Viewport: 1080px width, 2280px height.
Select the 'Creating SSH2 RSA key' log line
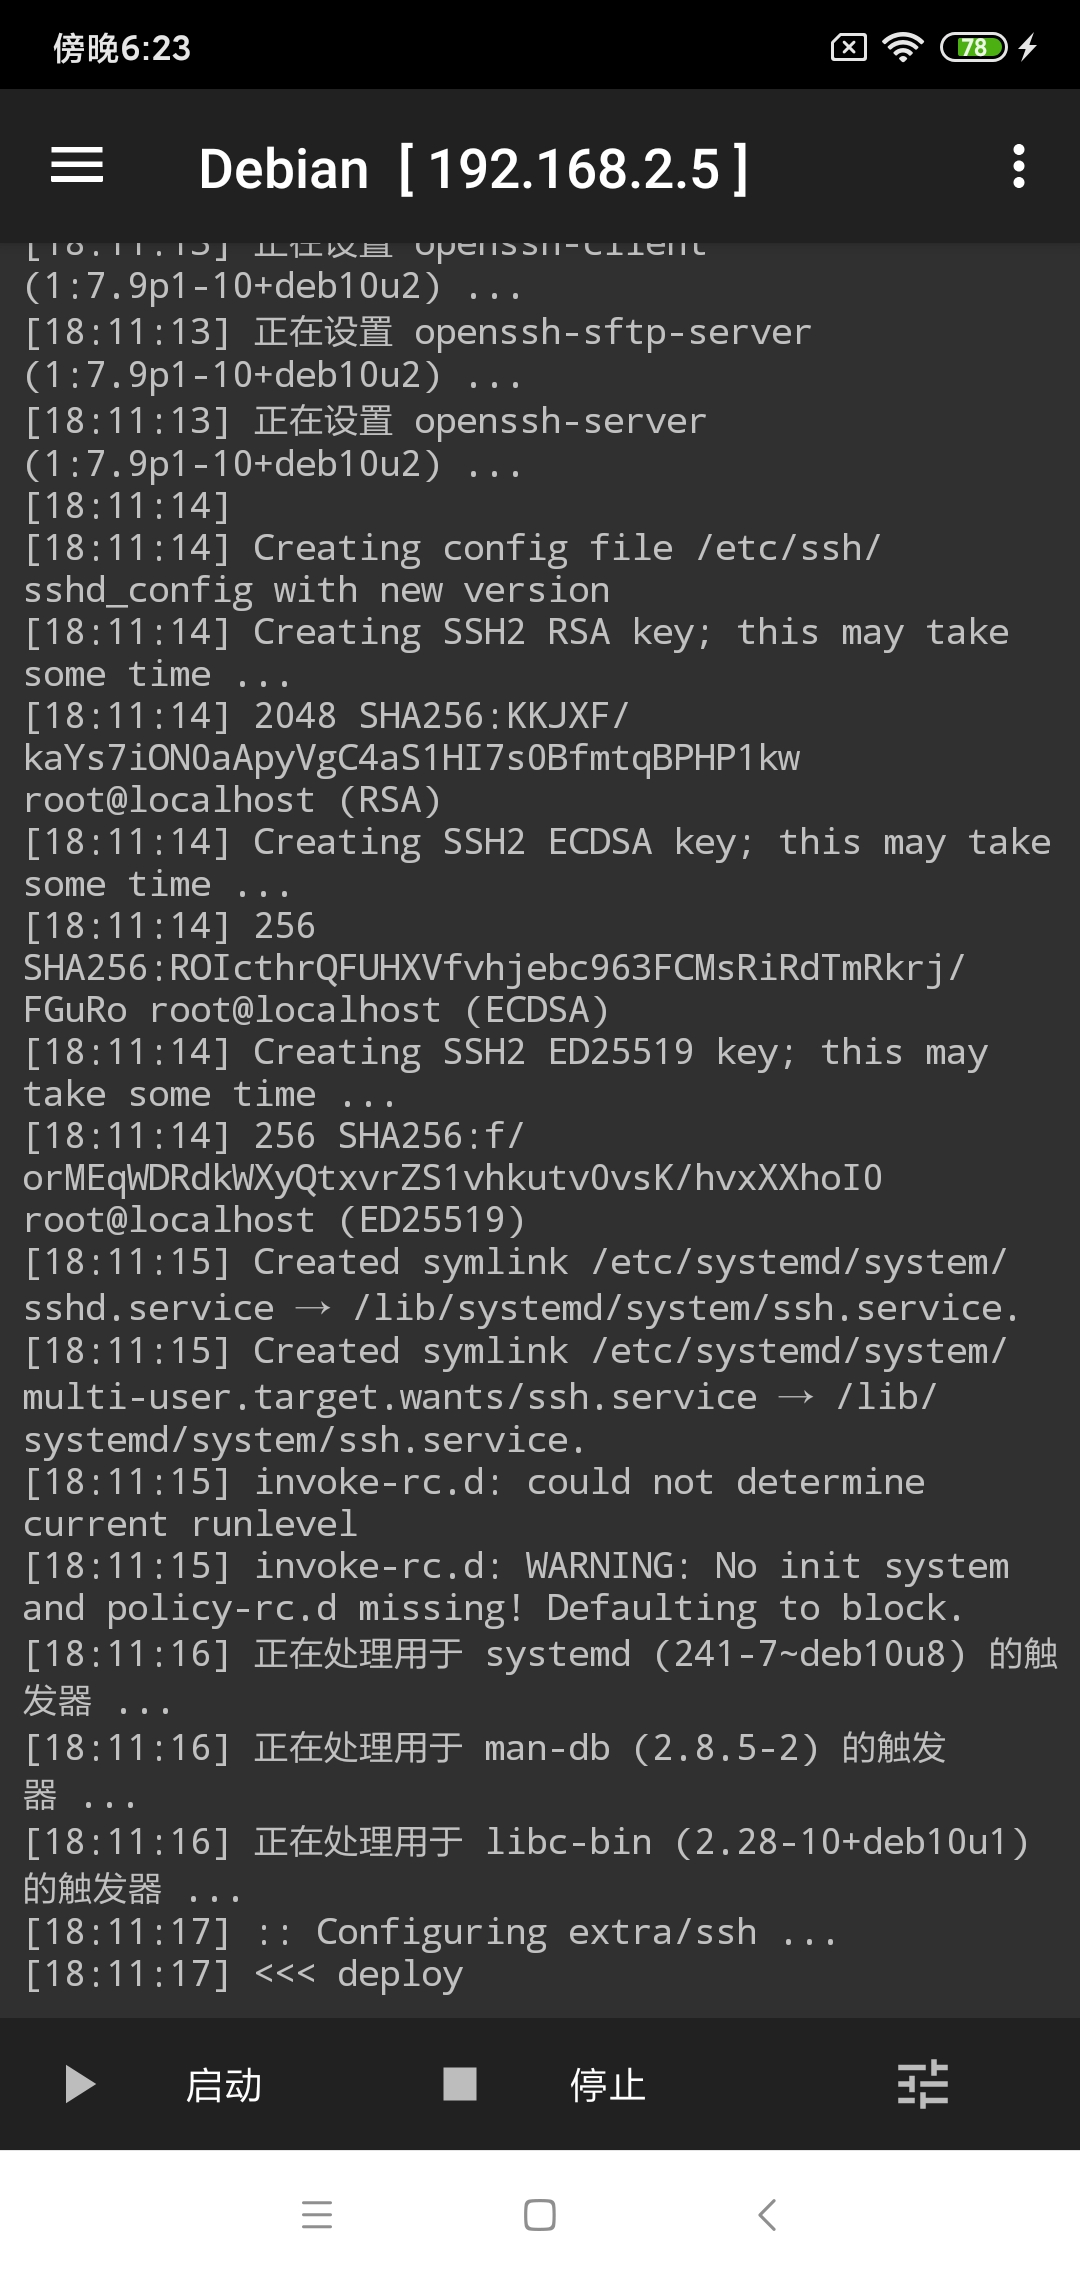(516, 653)
